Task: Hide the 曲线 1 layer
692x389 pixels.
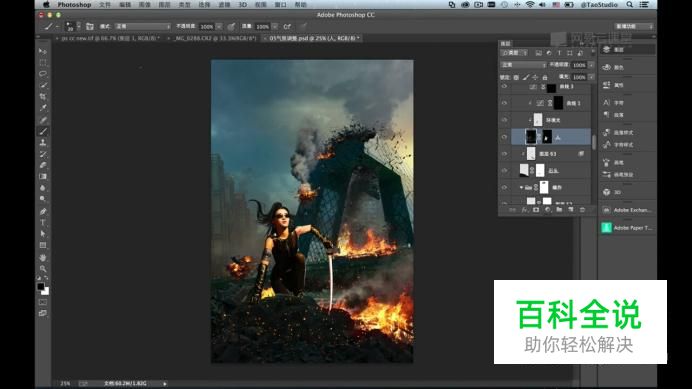Action: click(x=504, y=103)
